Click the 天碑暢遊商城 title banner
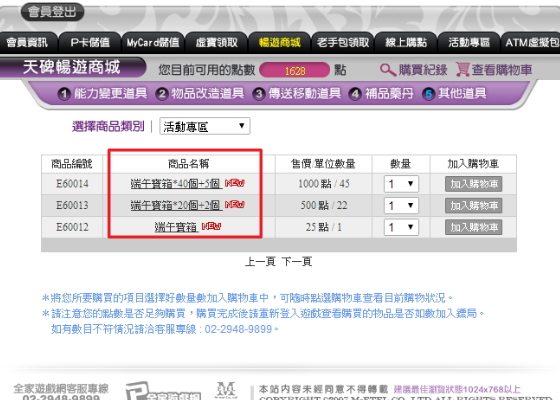Viewport: 560px width, 400px height. (72, 67)
